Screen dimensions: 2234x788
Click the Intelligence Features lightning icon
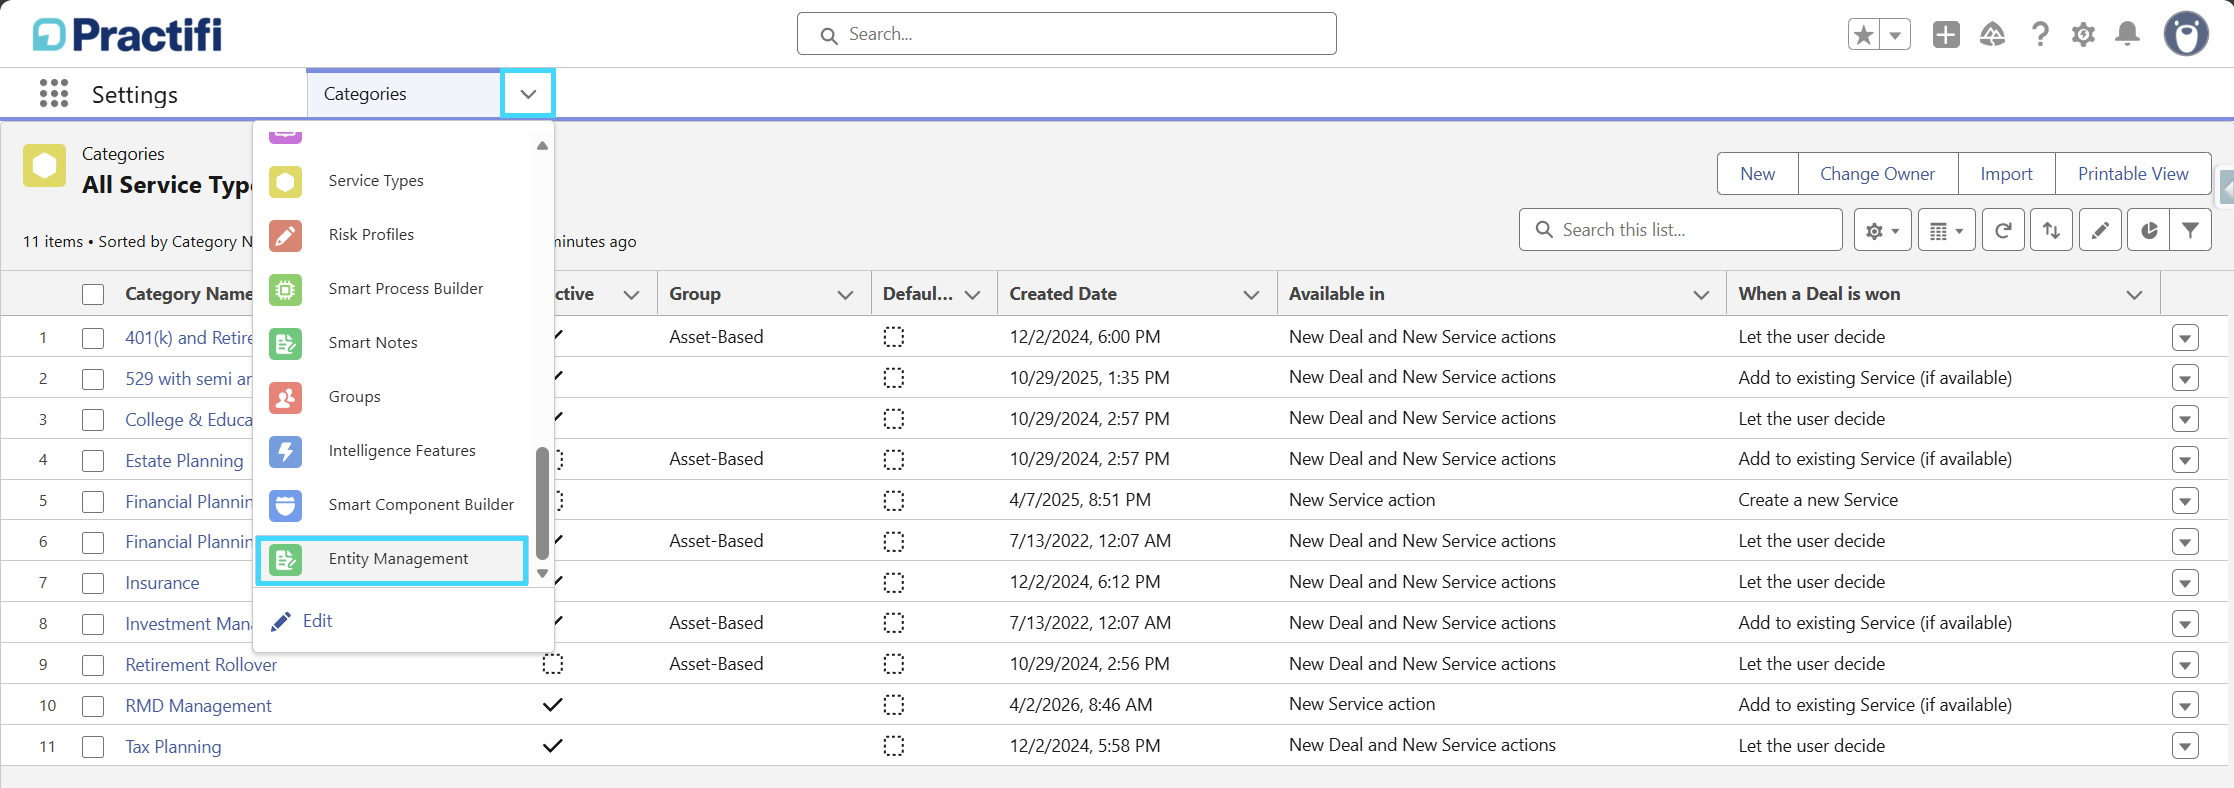285,451
